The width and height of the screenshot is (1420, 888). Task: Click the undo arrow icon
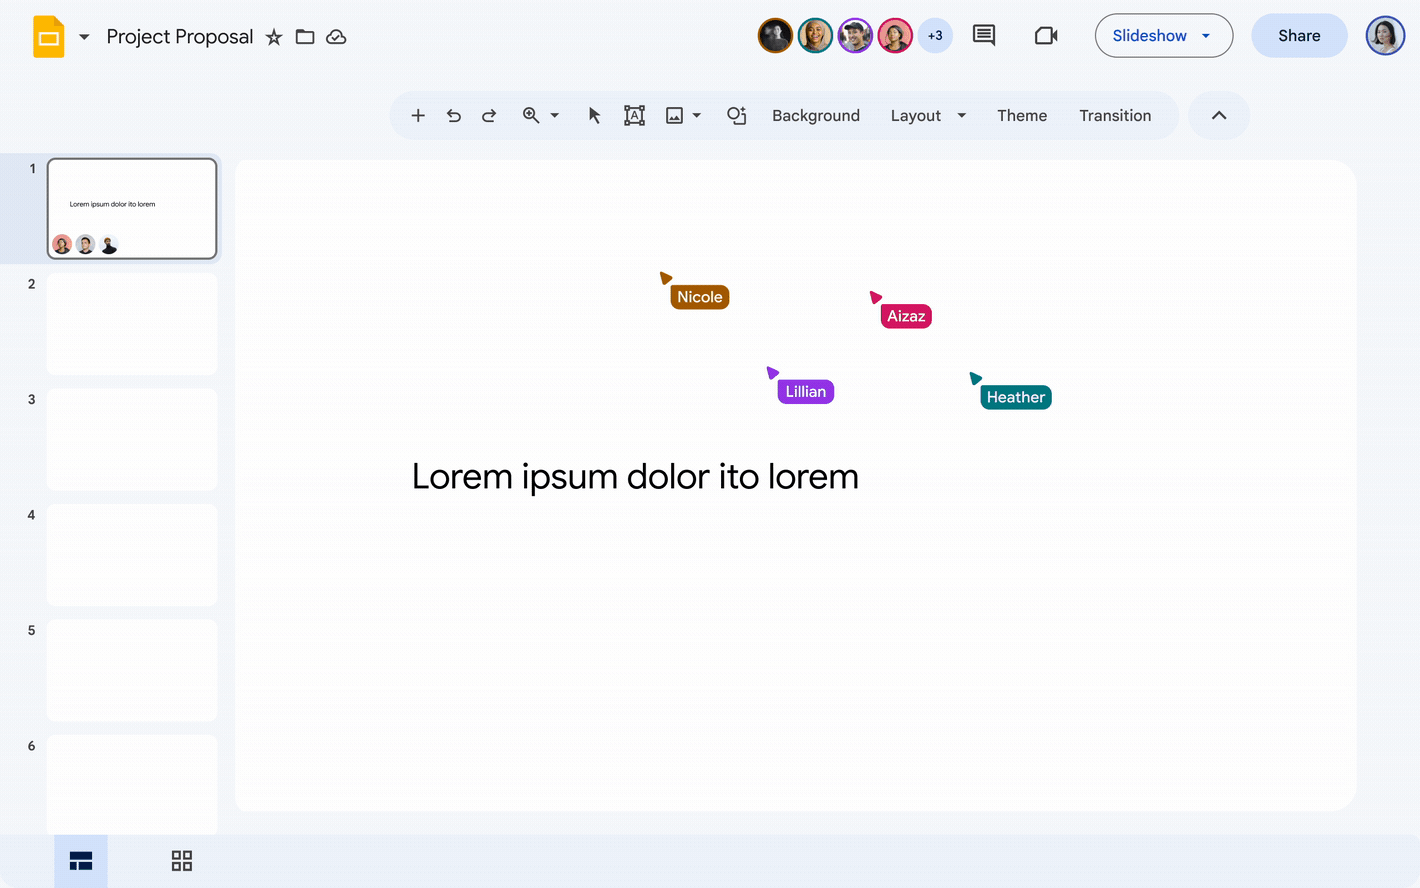[454, 116]
